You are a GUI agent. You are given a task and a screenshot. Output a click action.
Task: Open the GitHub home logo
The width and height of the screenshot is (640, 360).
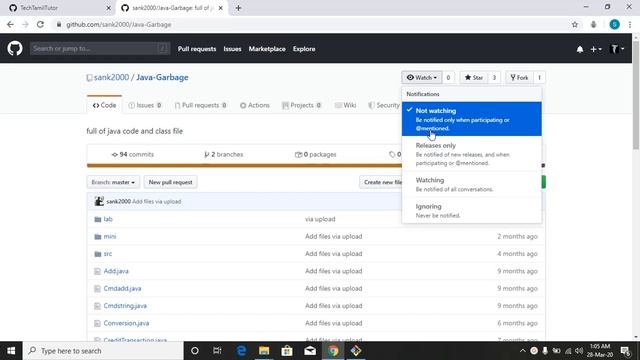pyautogui.click(x=15, y=49)
